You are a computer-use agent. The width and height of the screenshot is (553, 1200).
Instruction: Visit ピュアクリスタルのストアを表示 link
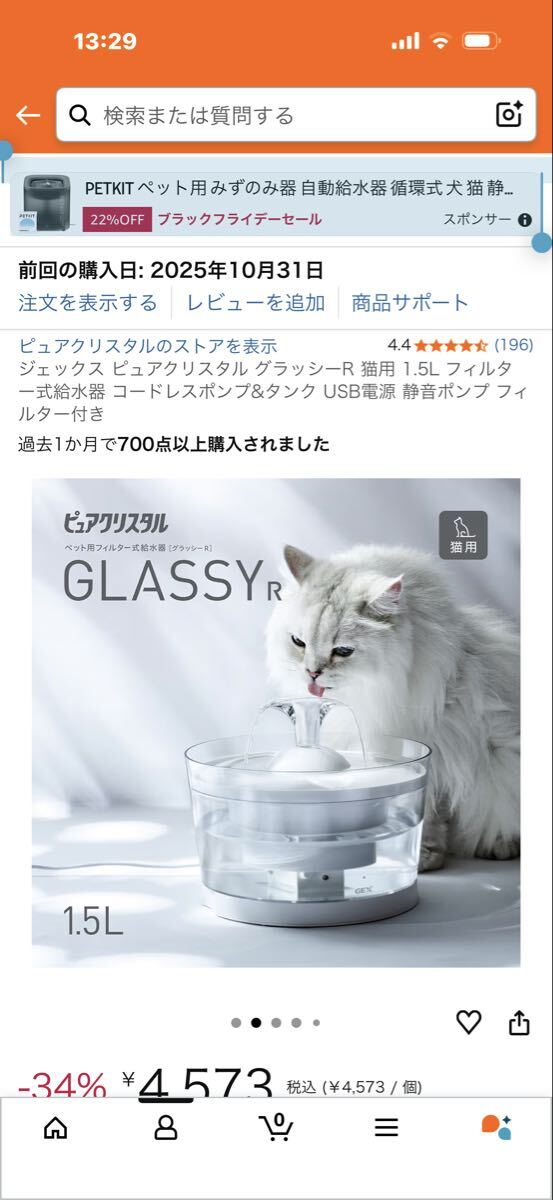click(x=148, y=346)
